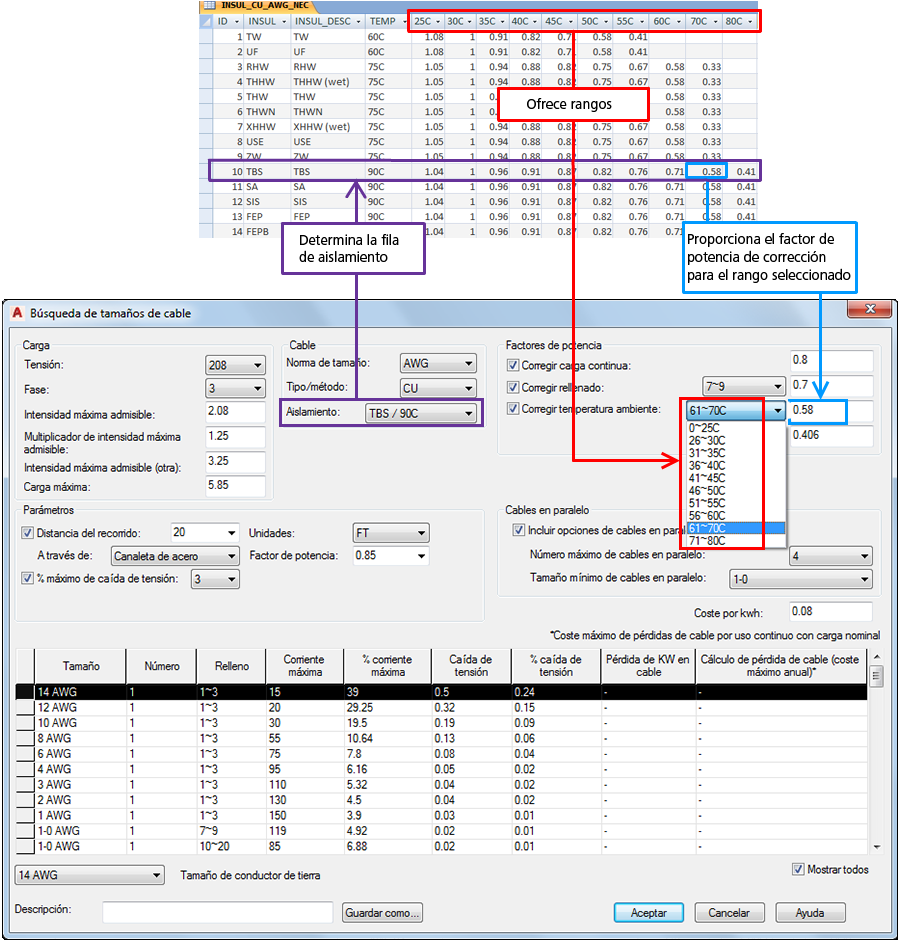
Task: Close the Búsqueda de tamaños de cable dialog
Action: pos(870,309)
